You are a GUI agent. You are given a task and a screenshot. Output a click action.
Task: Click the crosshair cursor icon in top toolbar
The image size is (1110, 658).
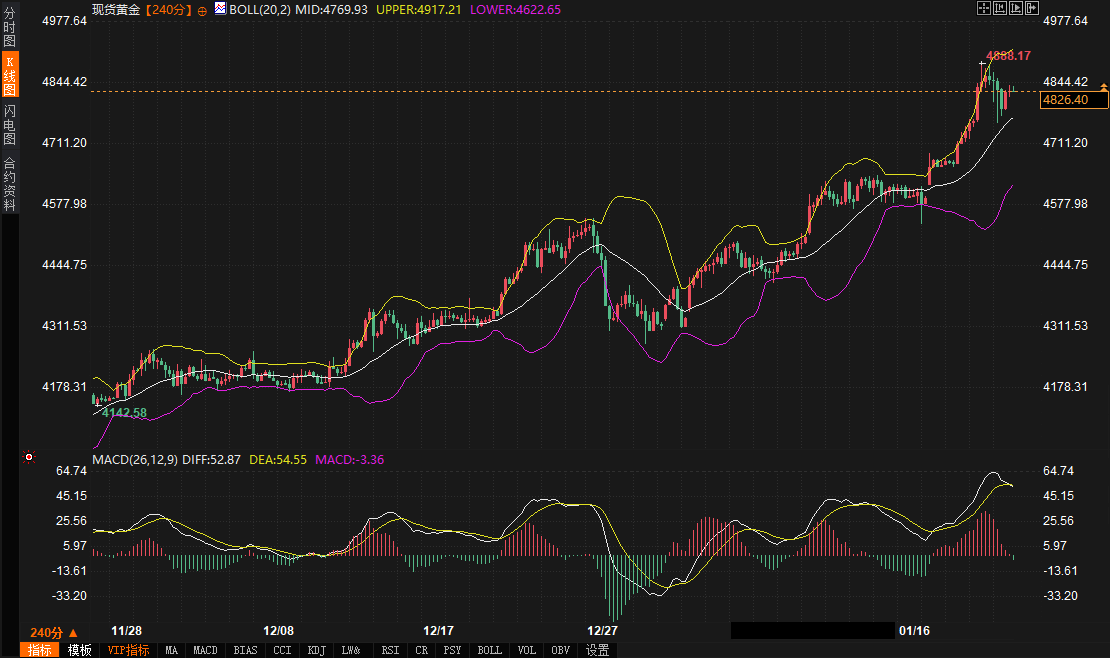click(x=983, y=8)
